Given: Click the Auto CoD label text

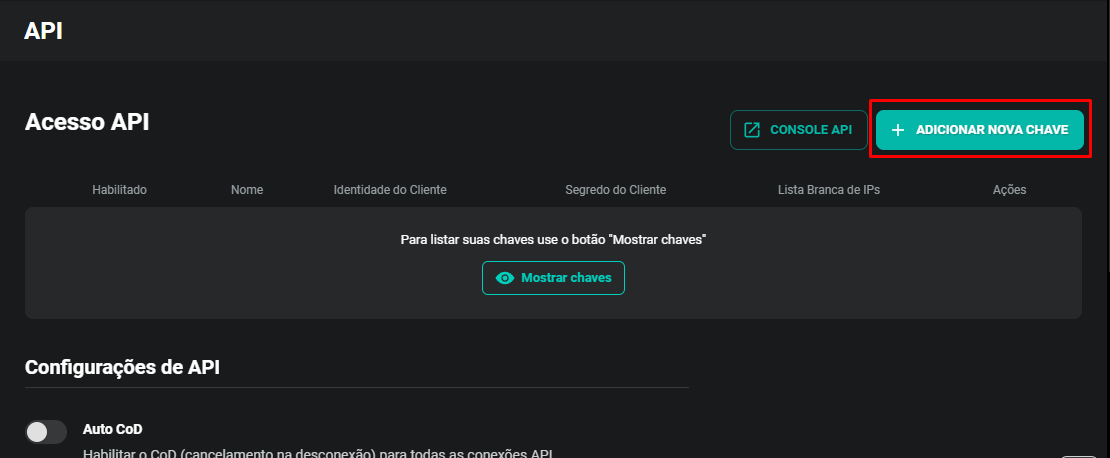Looking at the screenshot, I should [112, 429].
